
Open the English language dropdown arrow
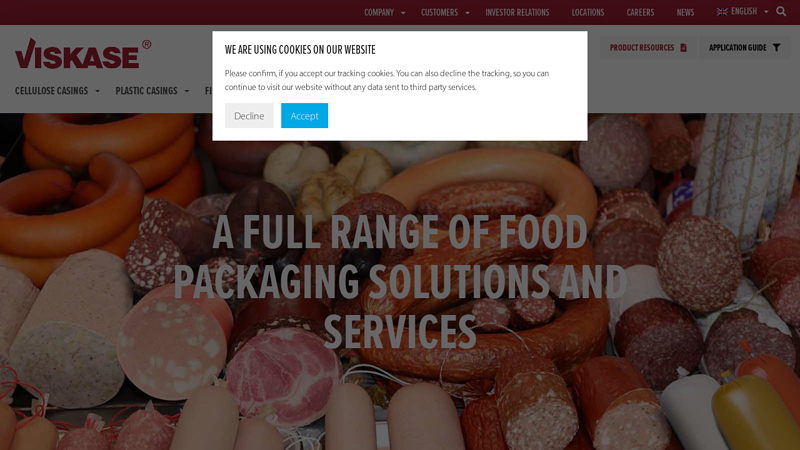tap(766, 12)
